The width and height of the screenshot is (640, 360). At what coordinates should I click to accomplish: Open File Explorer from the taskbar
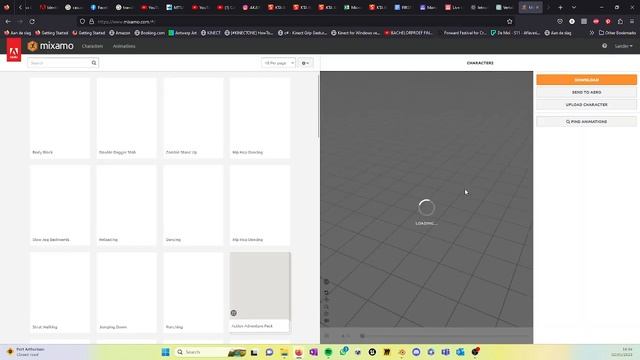(284, 352)
